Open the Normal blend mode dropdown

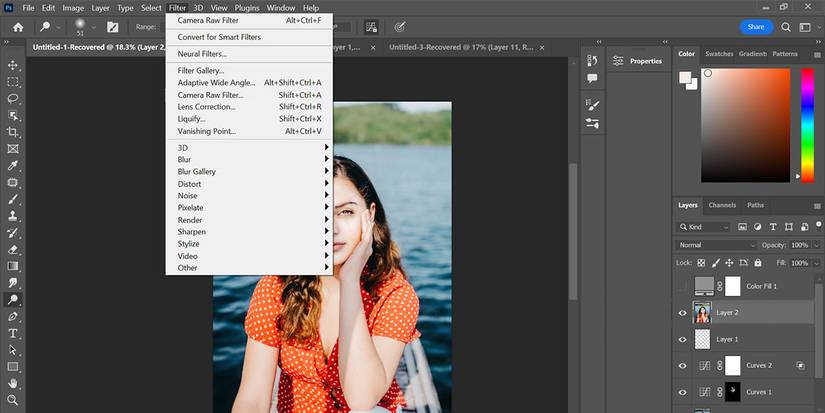tap(716, 245)
